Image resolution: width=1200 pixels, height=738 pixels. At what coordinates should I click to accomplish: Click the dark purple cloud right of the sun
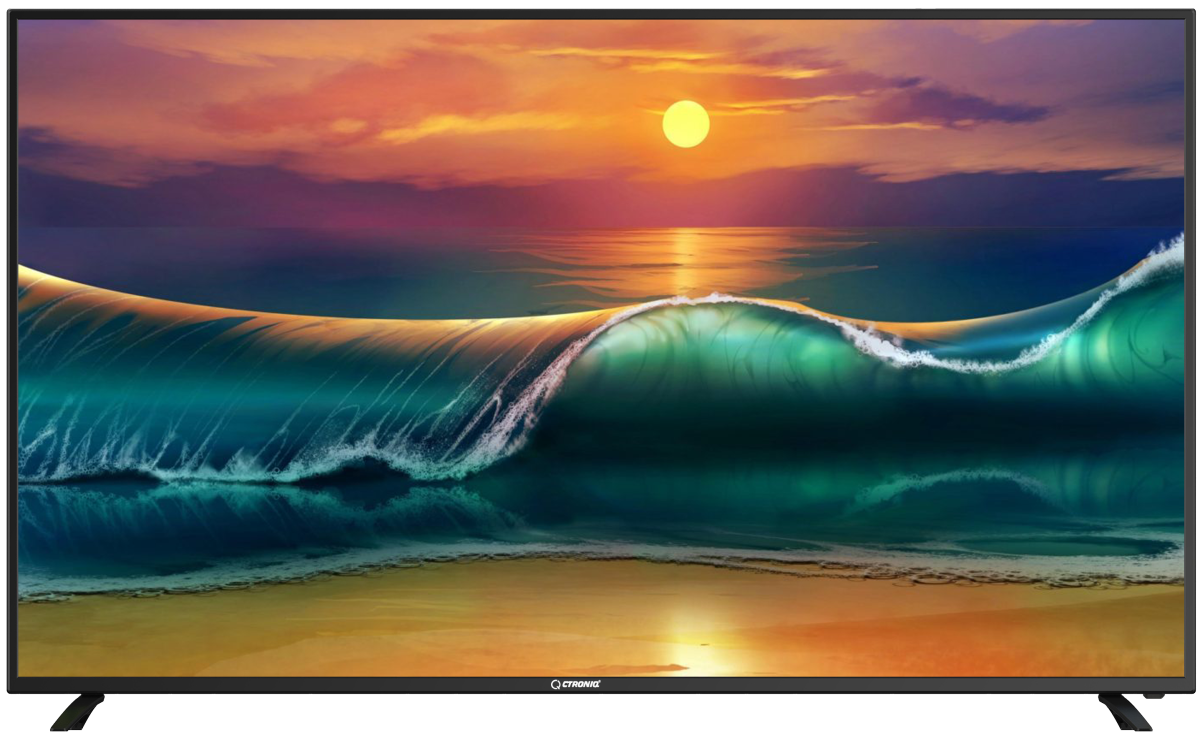pos(960,104)
